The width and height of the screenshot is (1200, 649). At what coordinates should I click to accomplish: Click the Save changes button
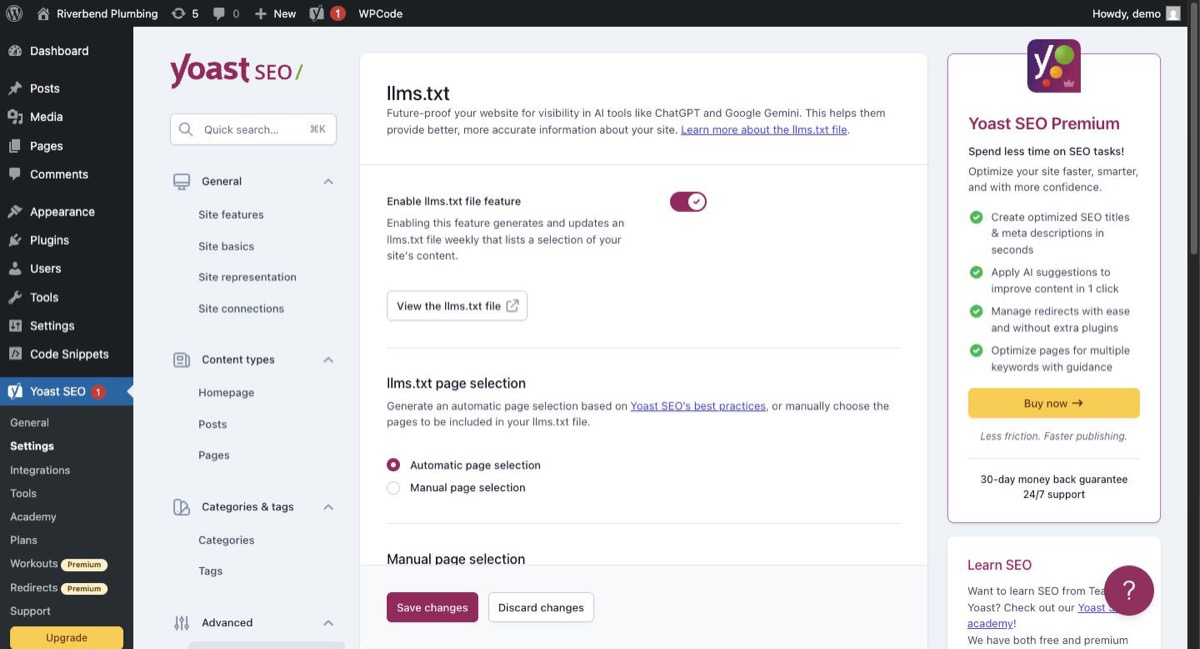(432, 608)
